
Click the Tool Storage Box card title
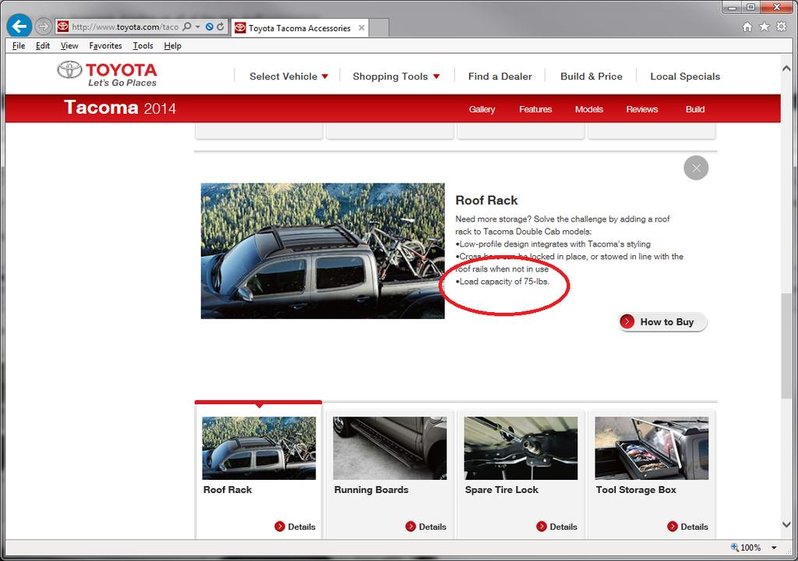[636, 490]
